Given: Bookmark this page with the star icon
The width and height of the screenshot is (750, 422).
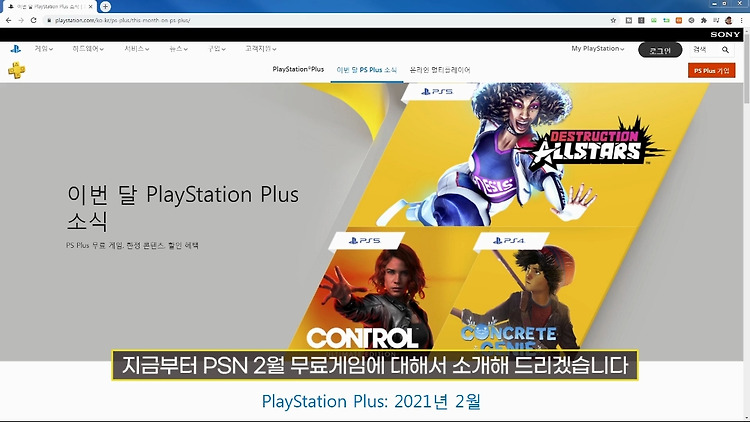Looking at the screenshot, I should click(x=613, y=20).
